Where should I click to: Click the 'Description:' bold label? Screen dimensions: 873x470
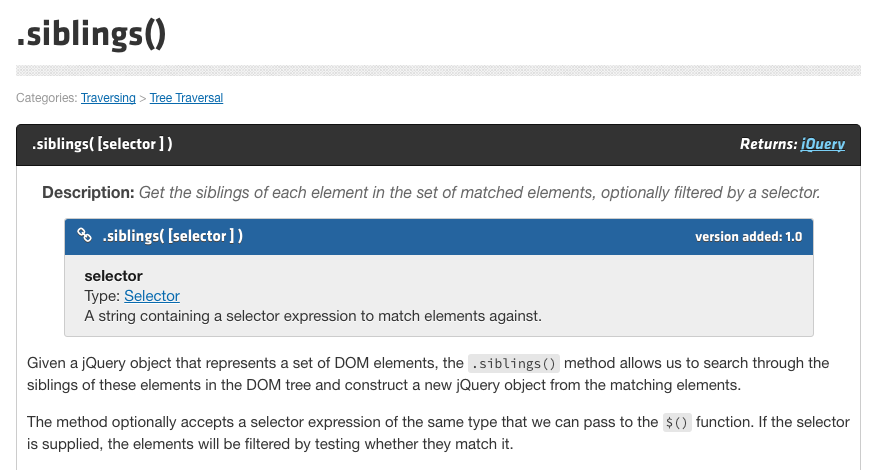pos(89,193)
